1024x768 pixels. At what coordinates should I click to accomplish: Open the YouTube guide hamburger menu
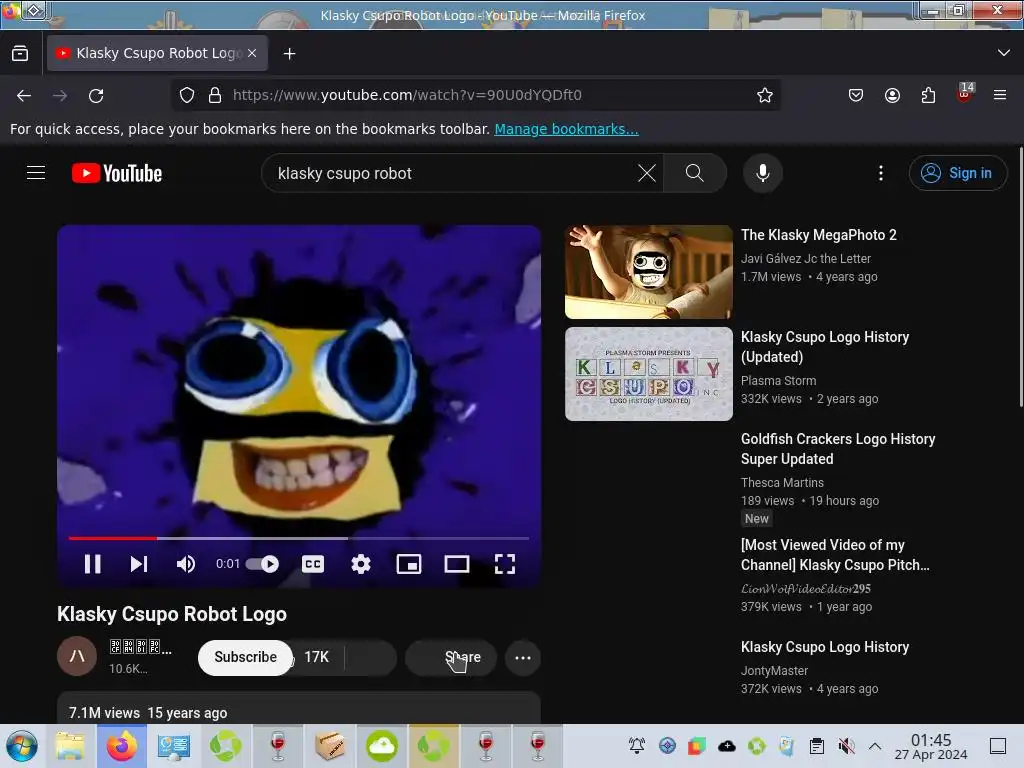point(36,173)
